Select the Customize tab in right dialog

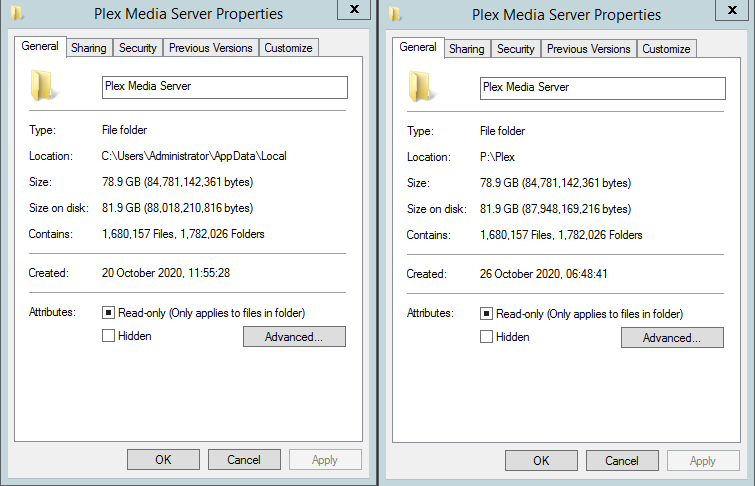coord(666,49)
